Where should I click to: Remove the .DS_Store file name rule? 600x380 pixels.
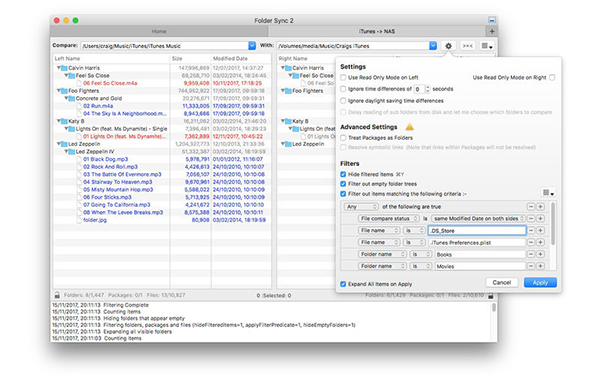pyautogui.click(x=531, y=230)
